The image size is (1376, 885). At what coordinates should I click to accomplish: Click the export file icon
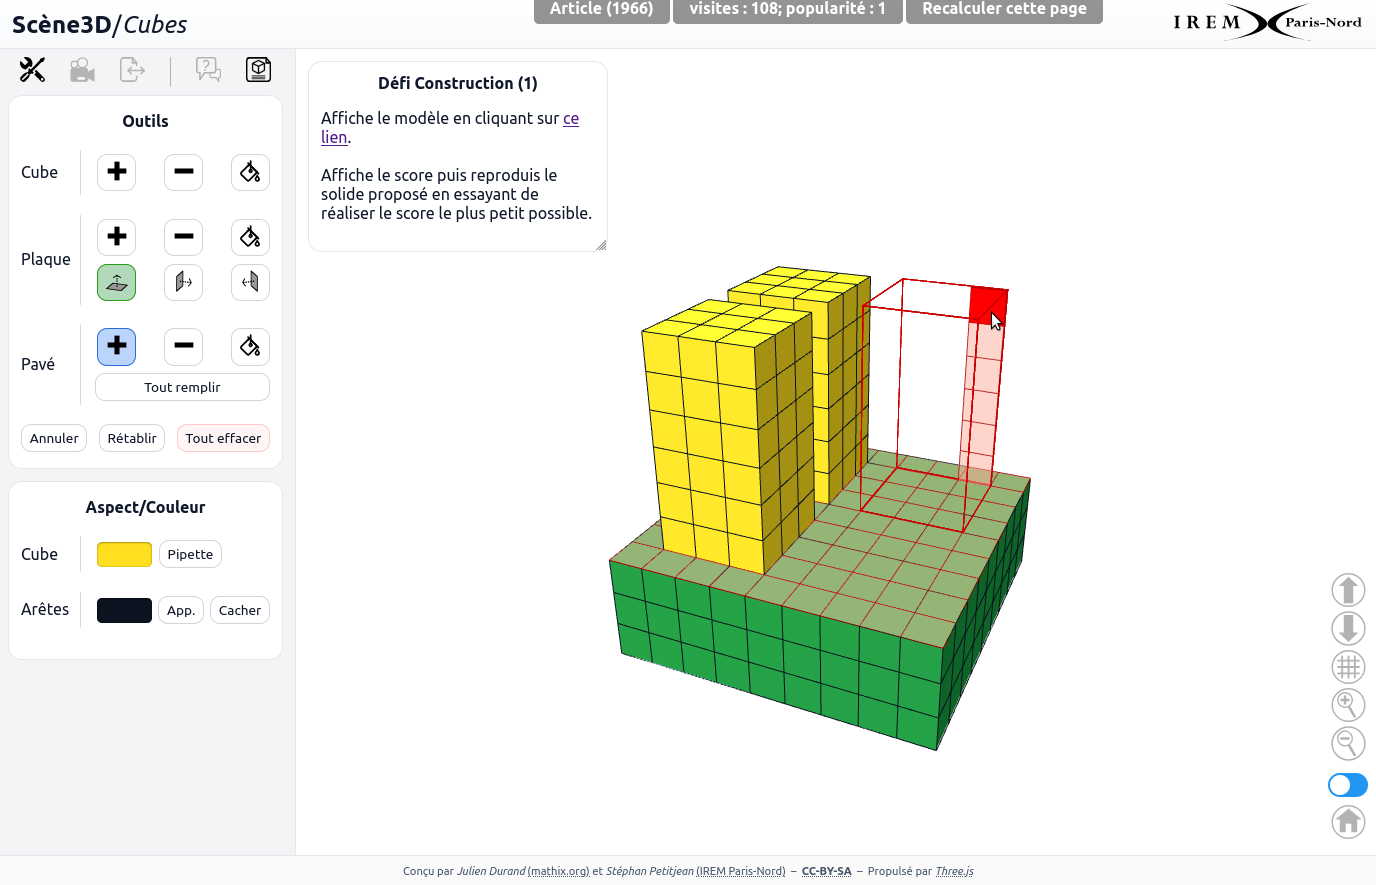point(132,70)
